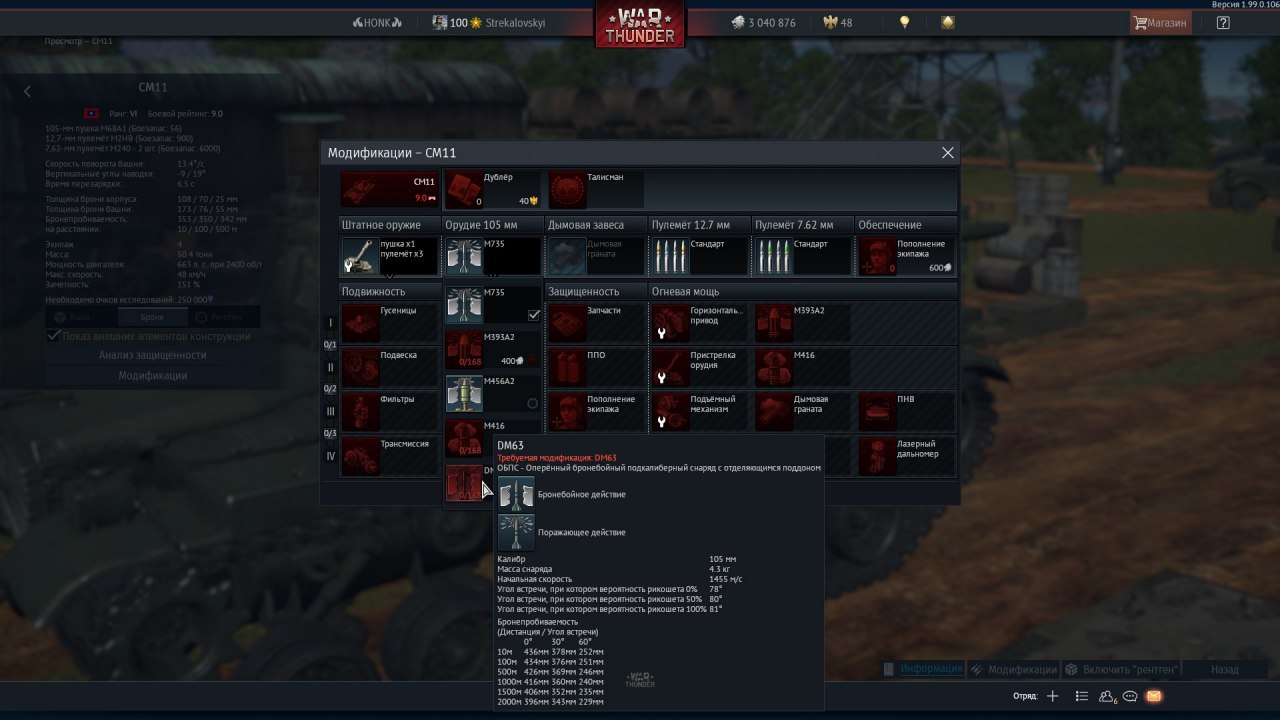Screen dimensions: 1280x720
Task: Open Дымовая завеса grenade slot
Action: 596,255
